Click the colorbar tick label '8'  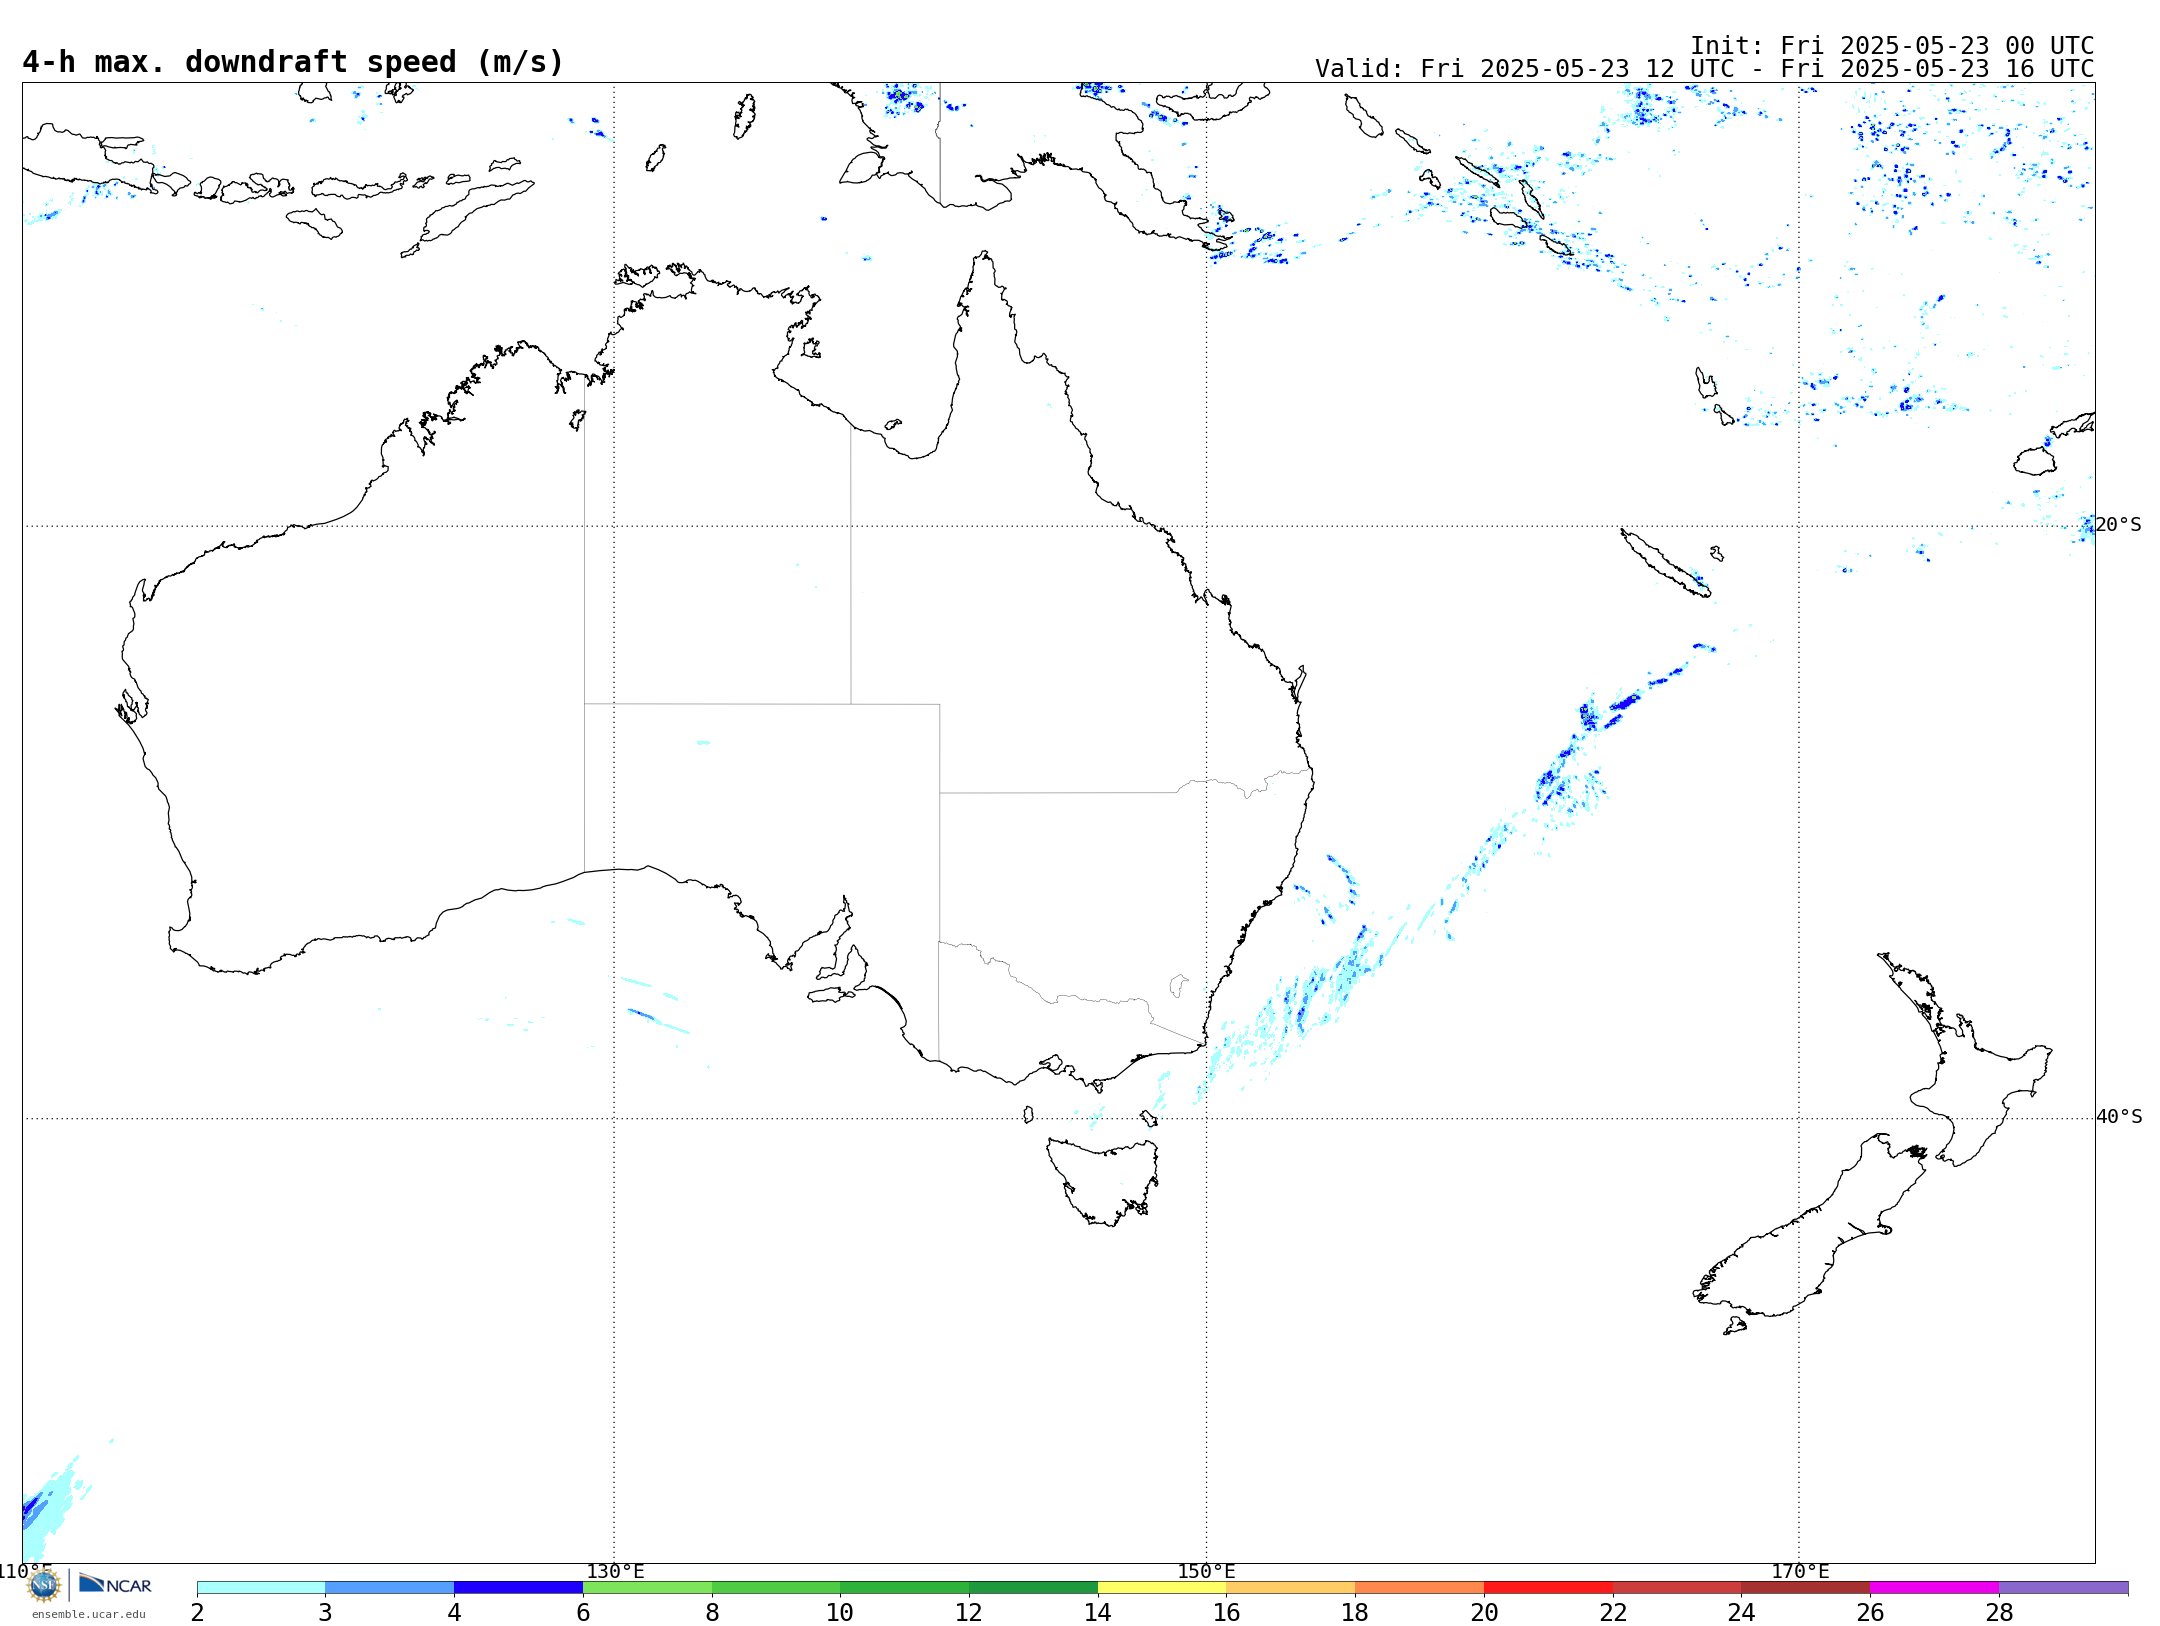coord(712,1613)
